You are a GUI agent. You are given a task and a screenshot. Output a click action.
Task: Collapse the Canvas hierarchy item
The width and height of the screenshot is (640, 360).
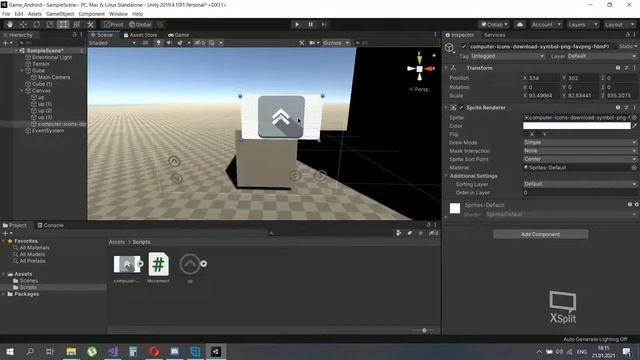tap(22, 91)
